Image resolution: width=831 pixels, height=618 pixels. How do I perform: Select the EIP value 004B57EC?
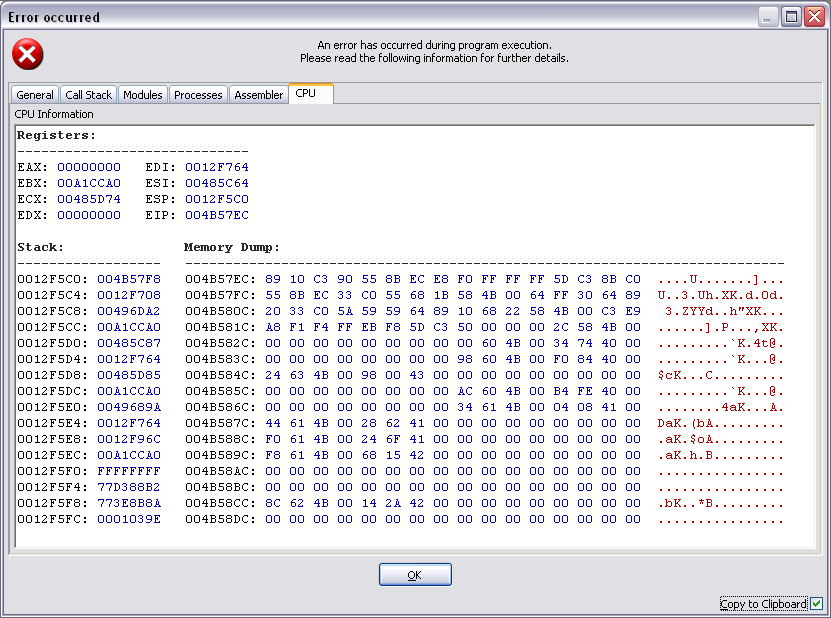pyautogui.click(x=217, y=215)
